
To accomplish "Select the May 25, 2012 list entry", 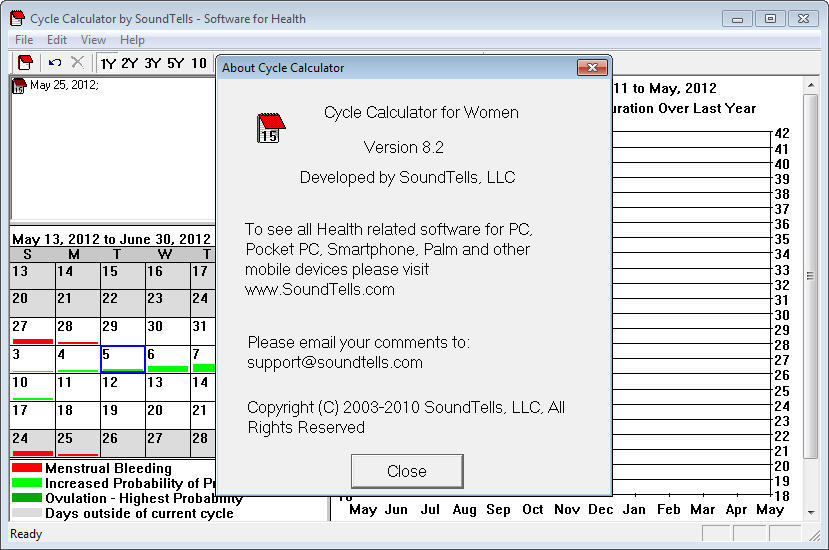I will coord(64,85).
